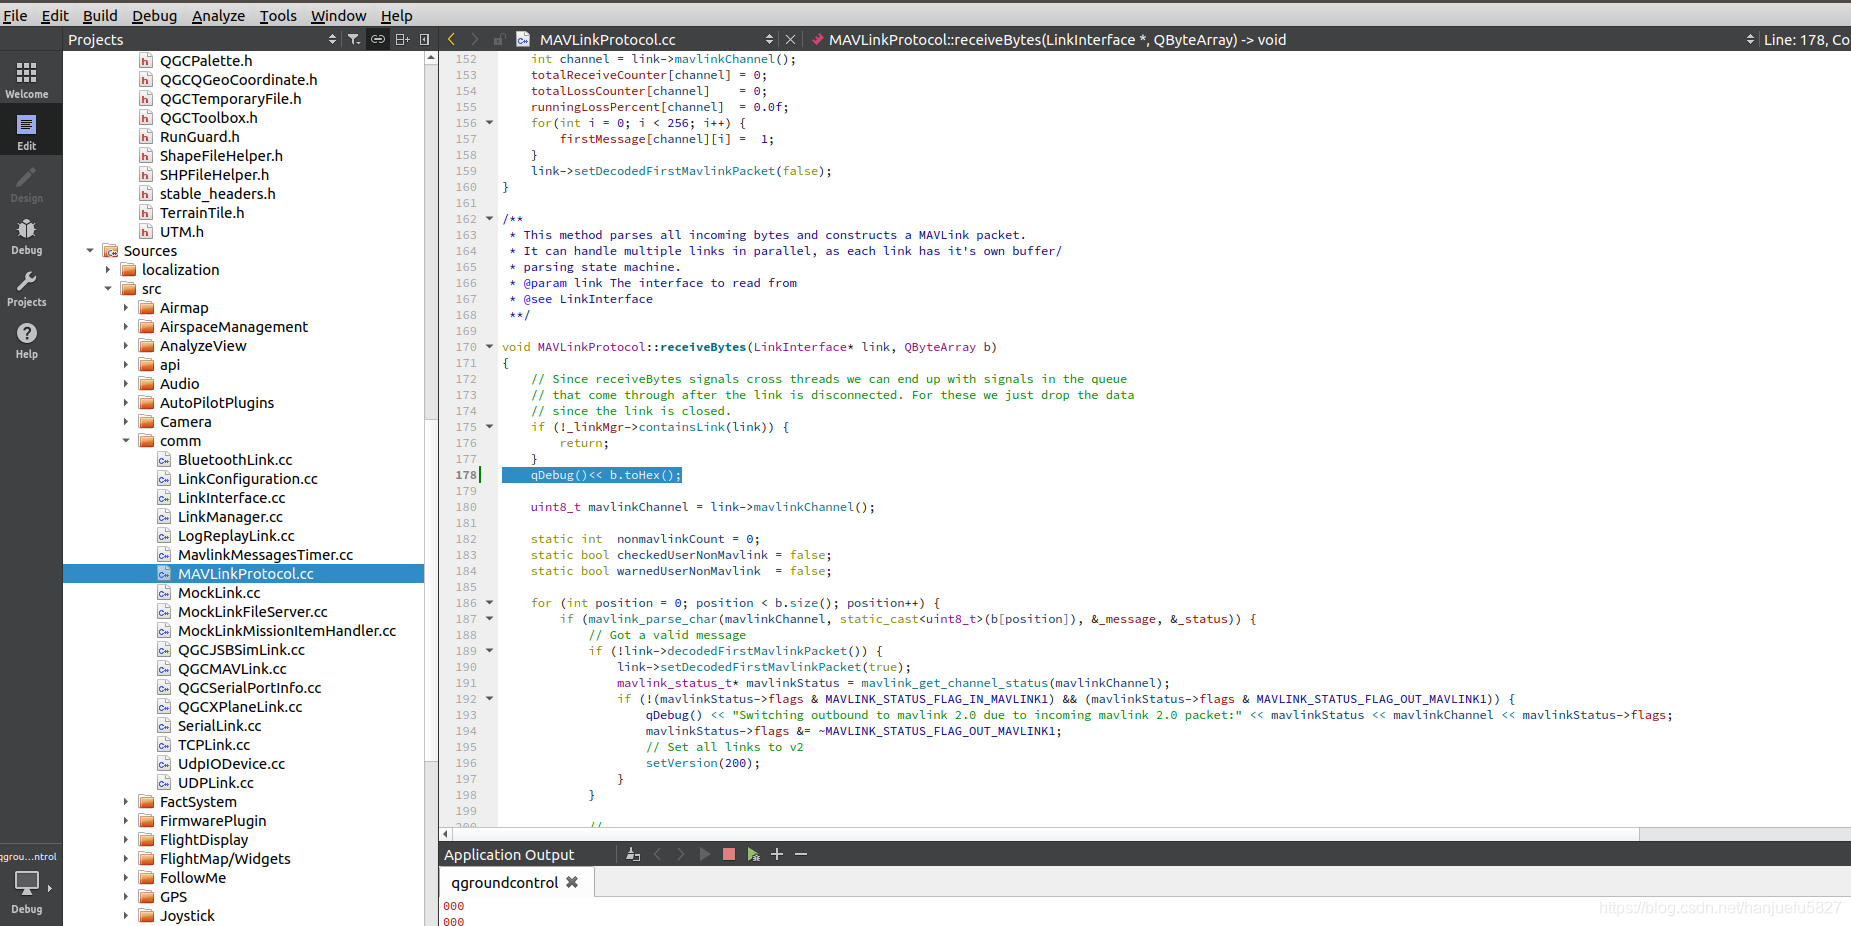The width and height of the screenshot is (1851, 926).
Task: Open the Help menu in the menu bar
Action: pyautogui.click(x=396, y=15)
